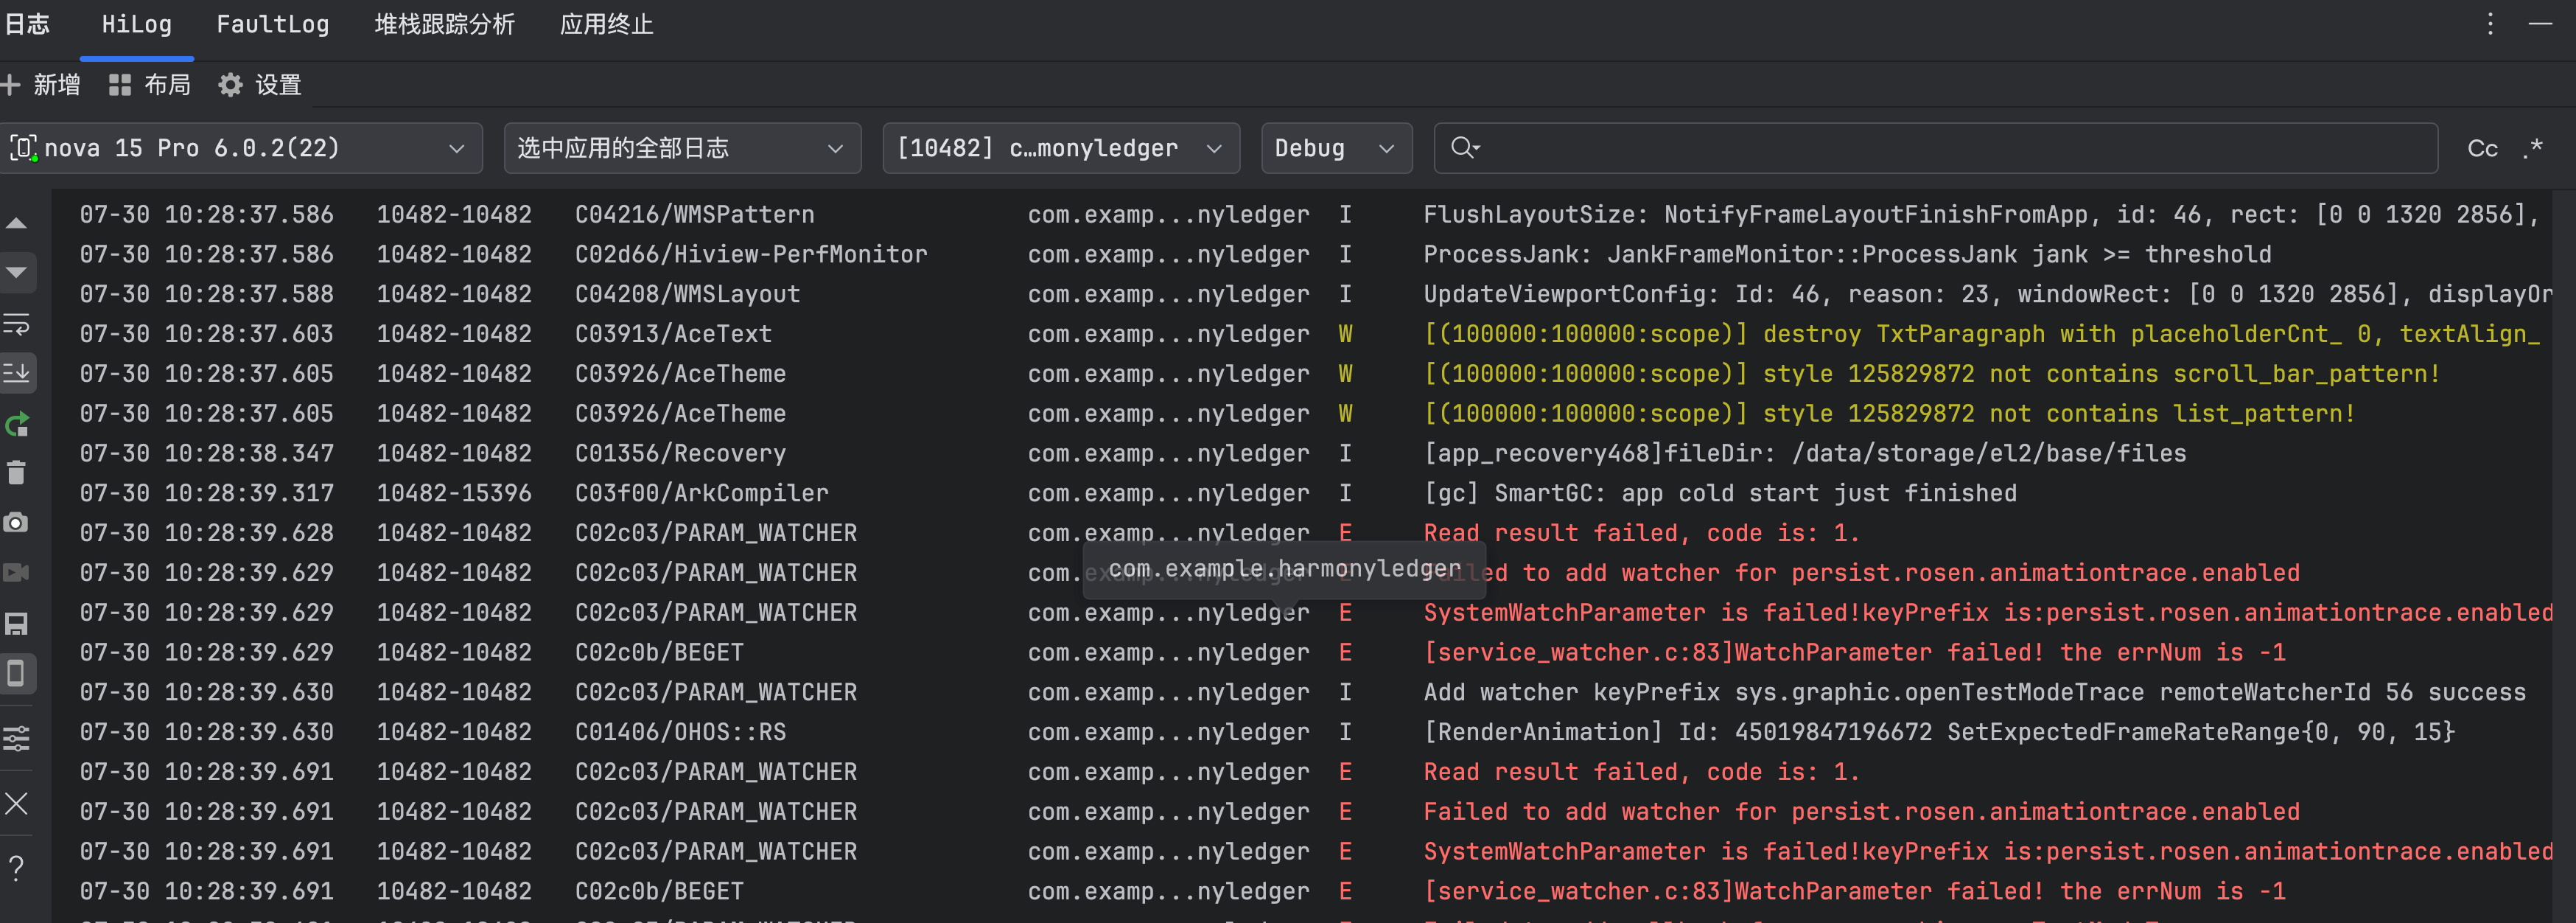Click the device icon in nova 15 Pro dropdown
Viewport: 2576px width, 923px height.
click(23, 148)
